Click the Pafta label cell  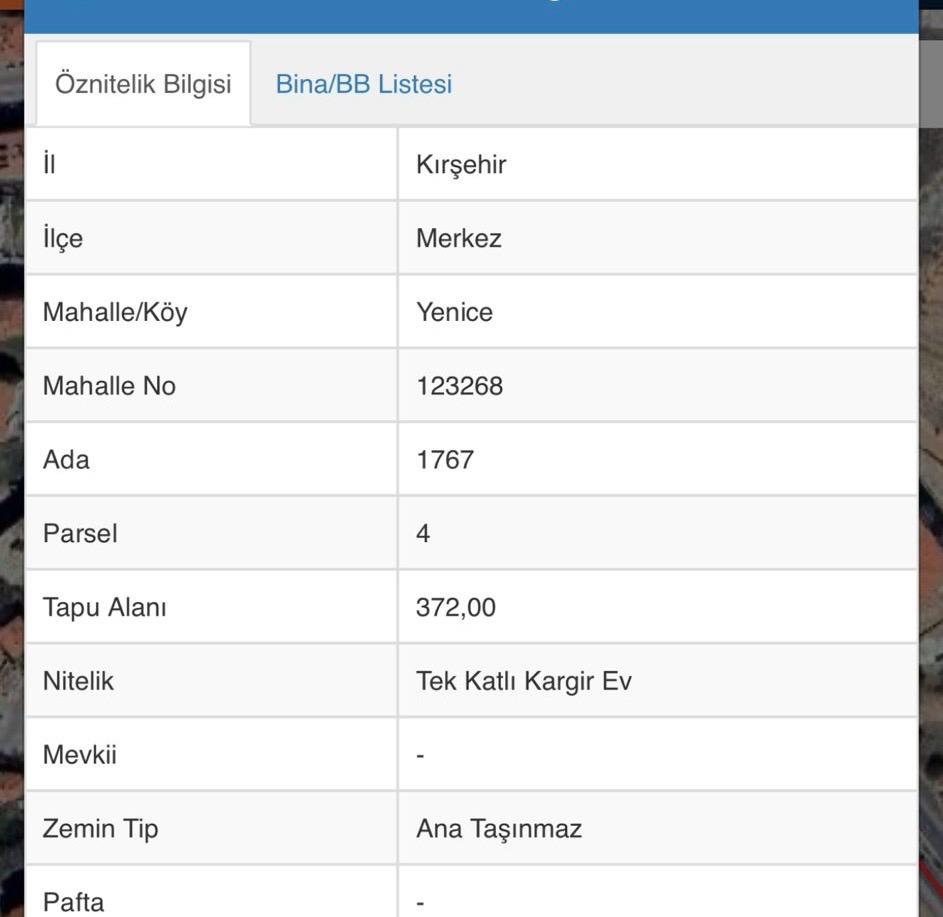pyautogui.click(x=211, y=892)
